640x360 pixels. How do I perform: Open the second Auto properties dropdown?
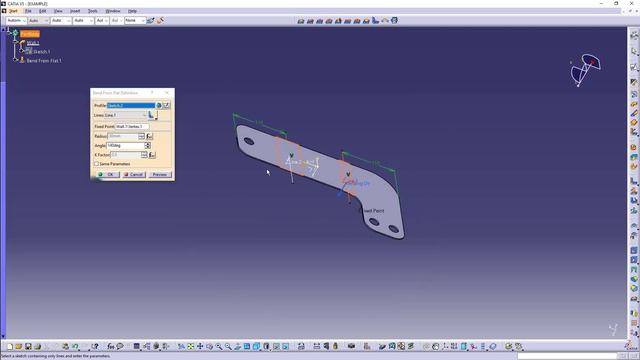(x=39, y=20)
